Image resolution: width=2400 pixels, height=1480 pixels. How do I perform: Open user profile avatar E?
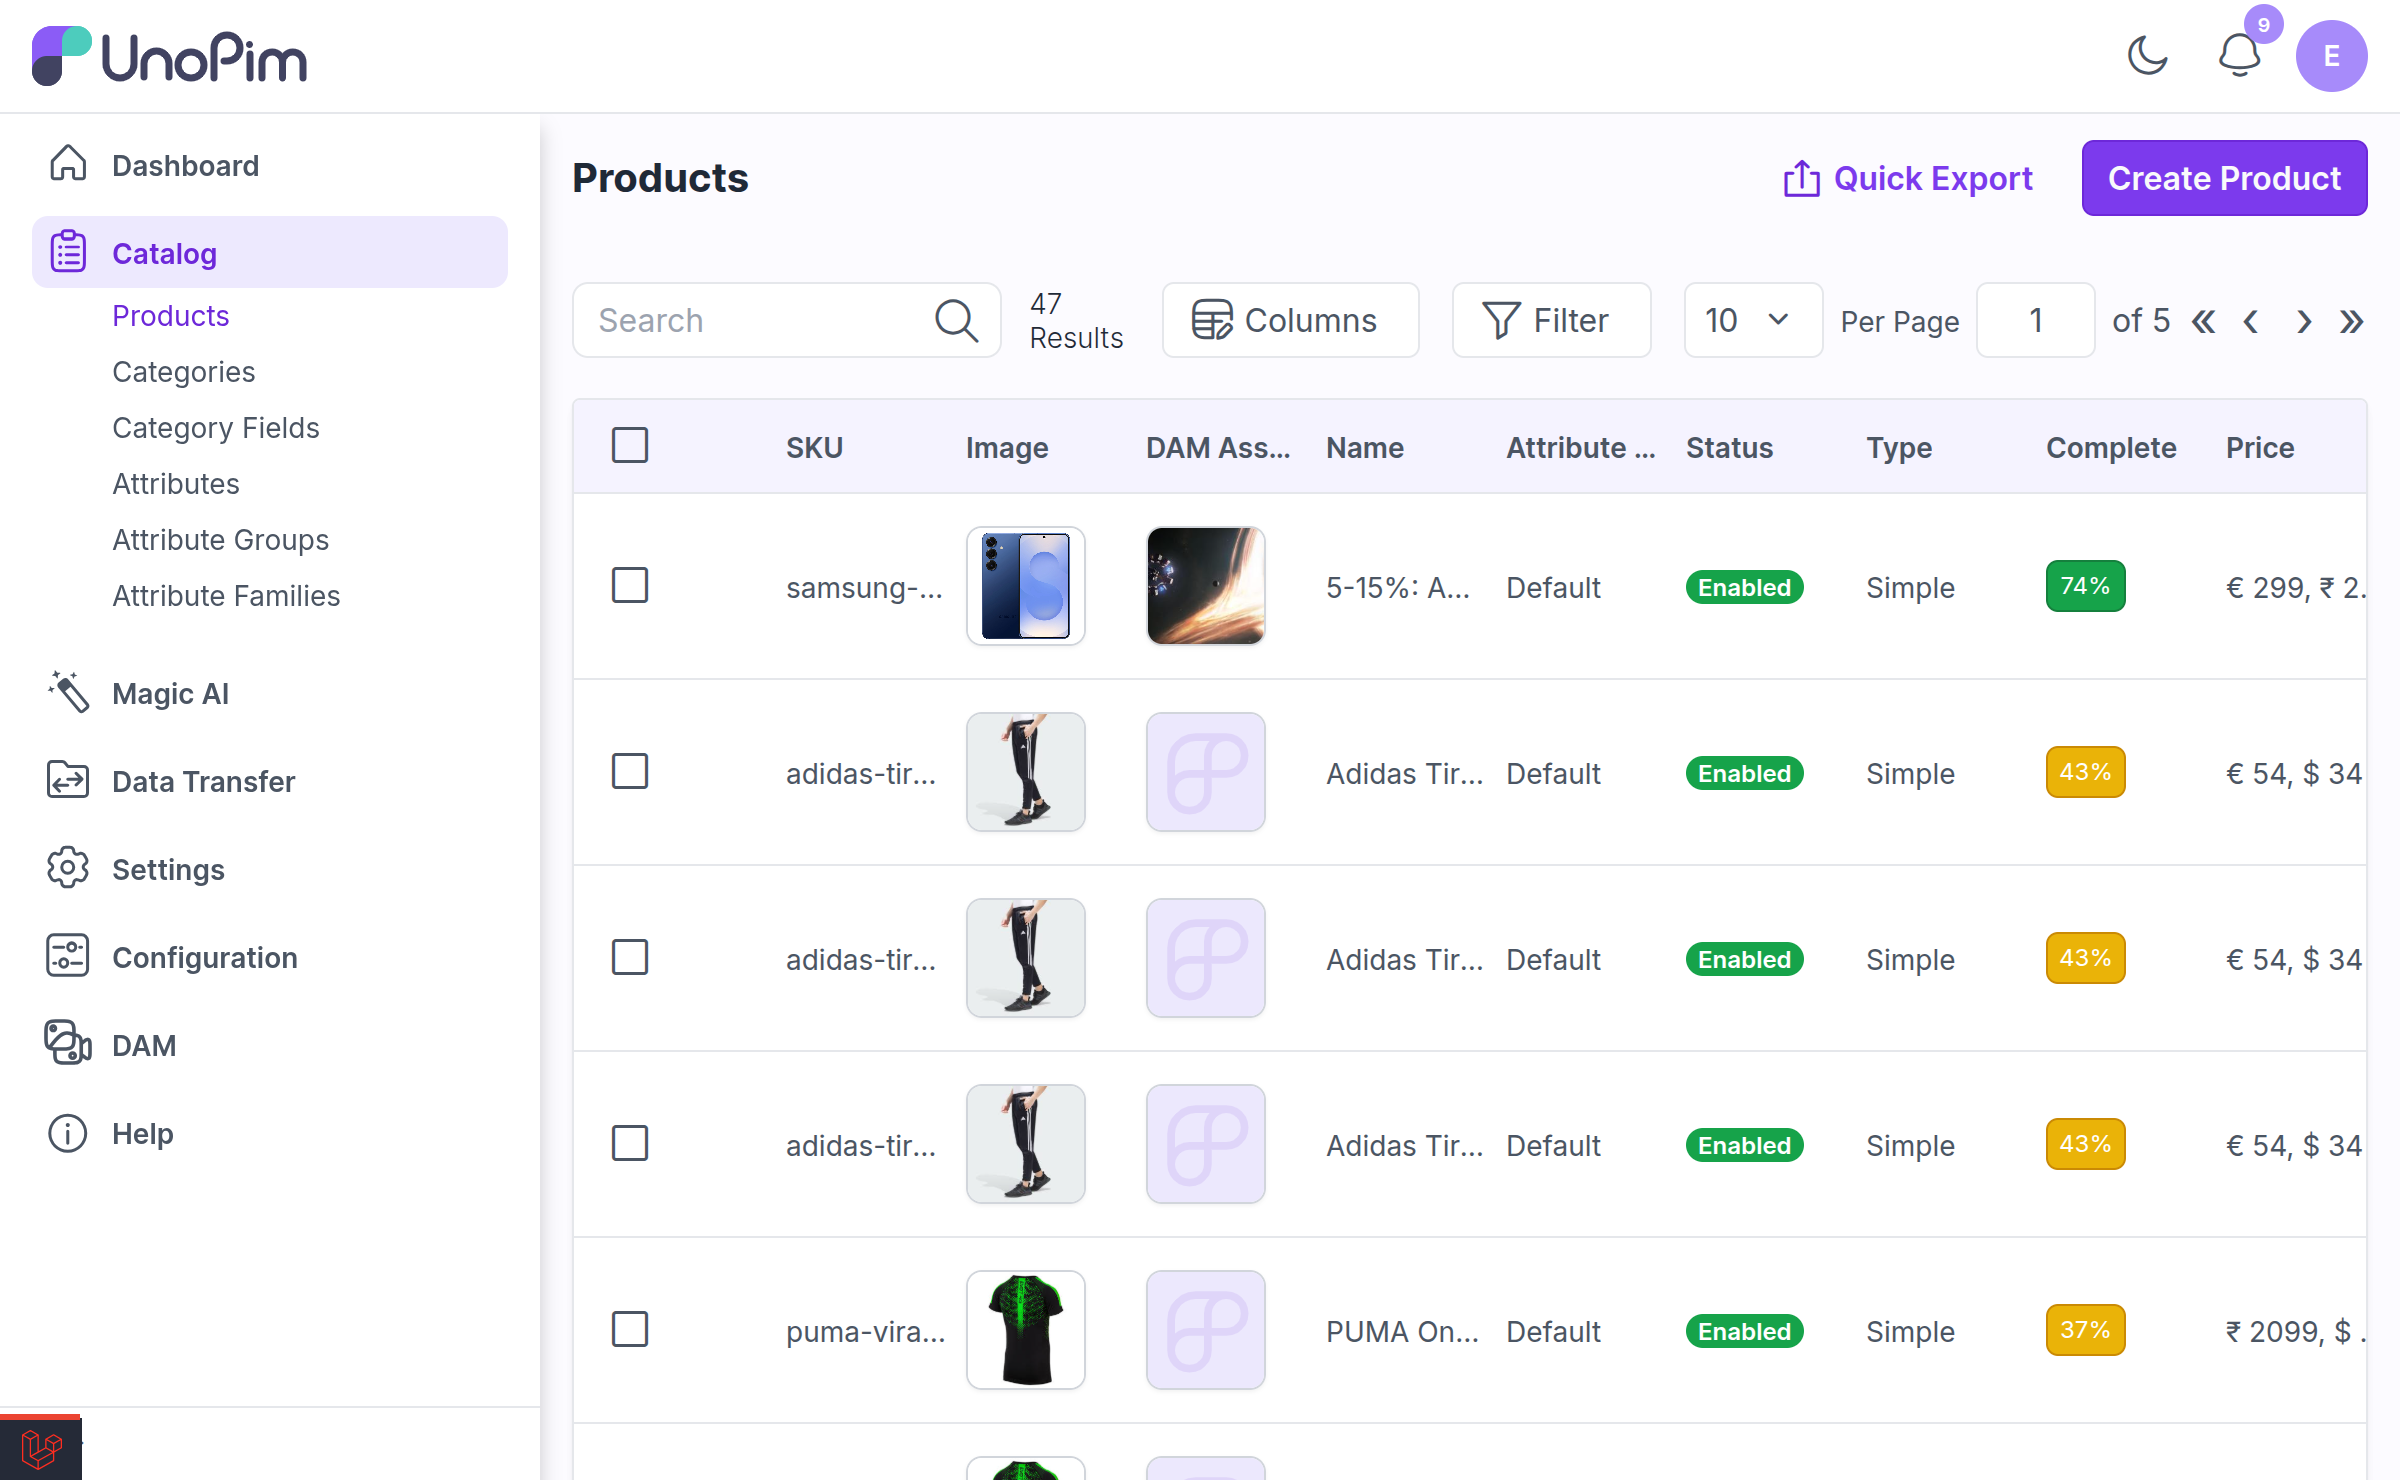(2331, 56)
